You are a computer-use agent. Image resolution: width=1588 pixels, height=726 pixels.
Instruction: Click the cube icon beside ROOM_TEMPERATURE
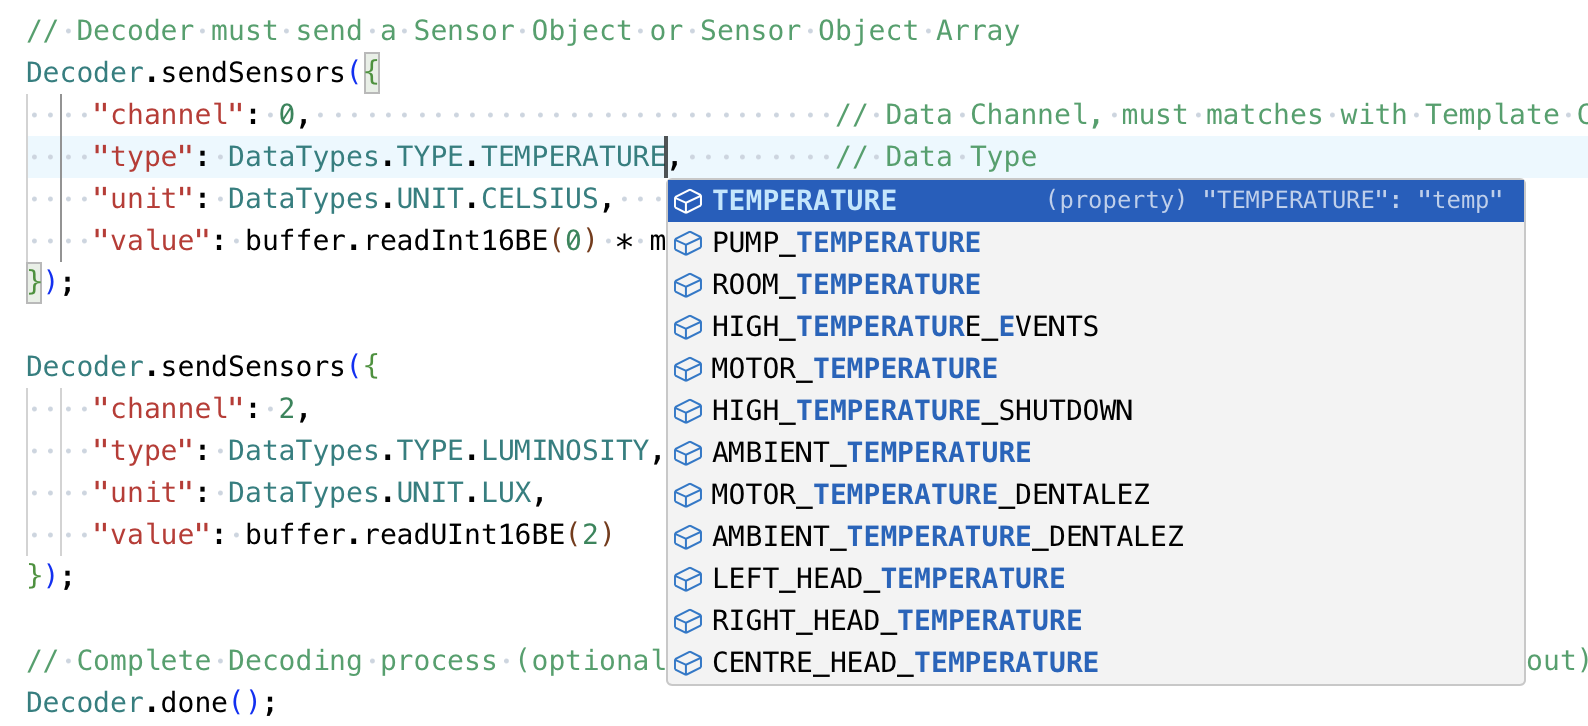point(688,285)
